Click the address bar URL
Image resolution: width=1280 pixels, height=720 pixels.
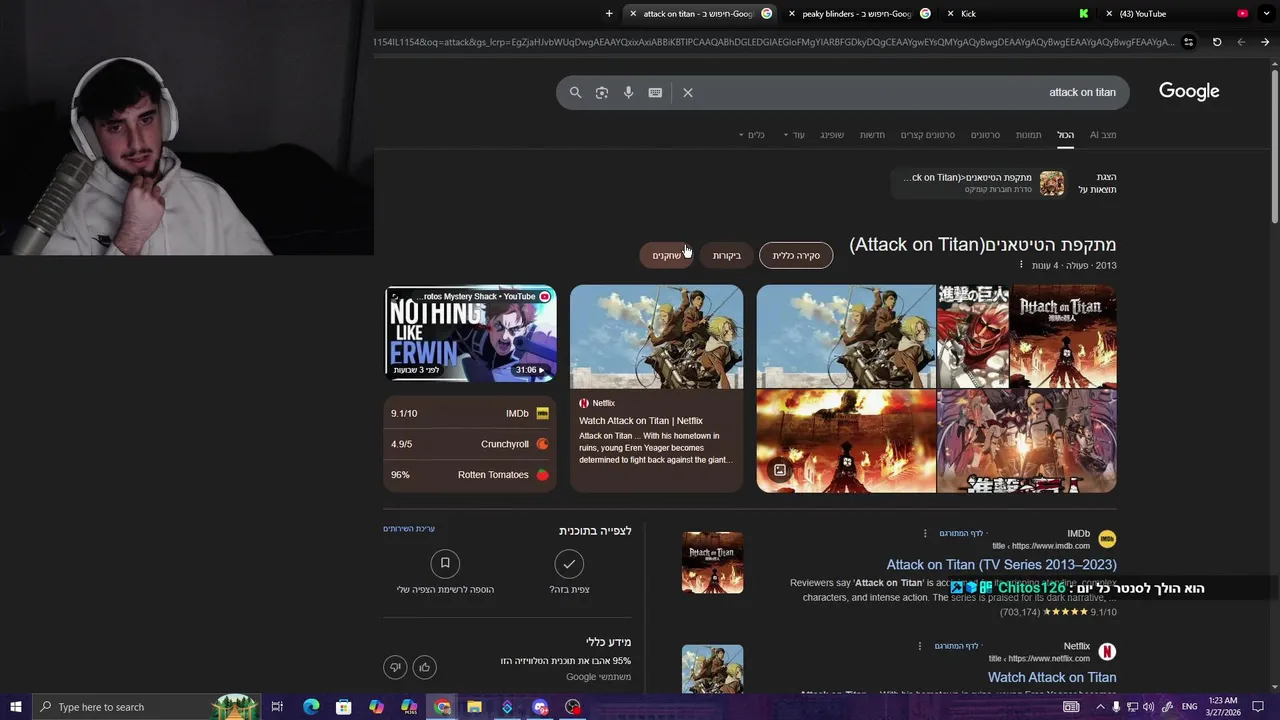coord(775,42)
